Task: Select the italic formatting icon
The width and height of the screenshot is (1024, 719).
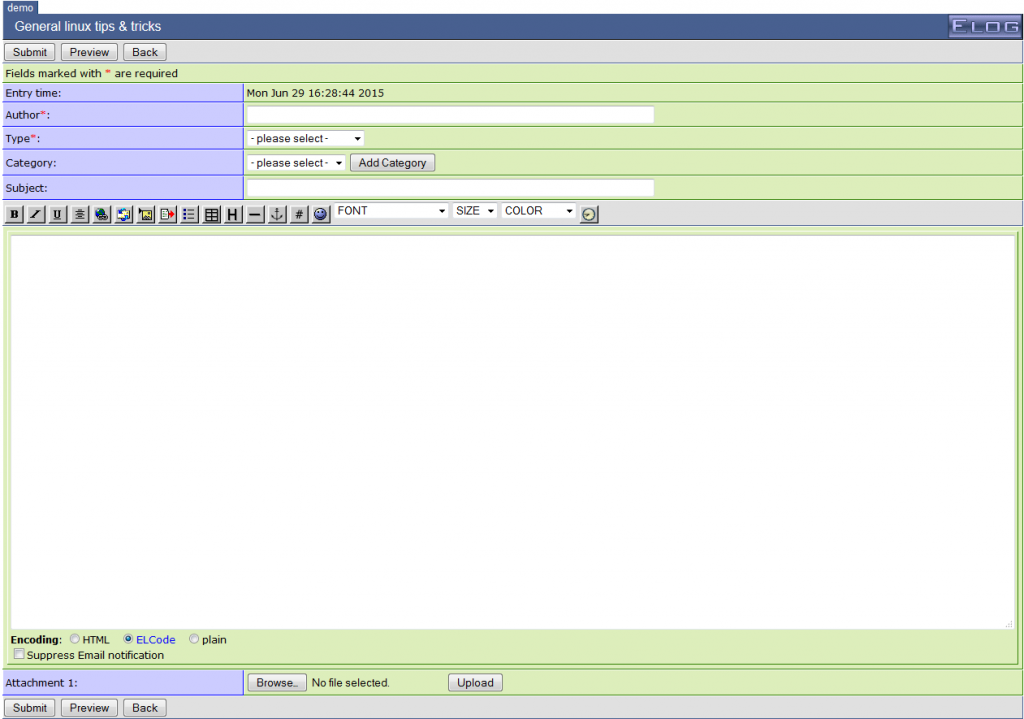Action: 35,213
